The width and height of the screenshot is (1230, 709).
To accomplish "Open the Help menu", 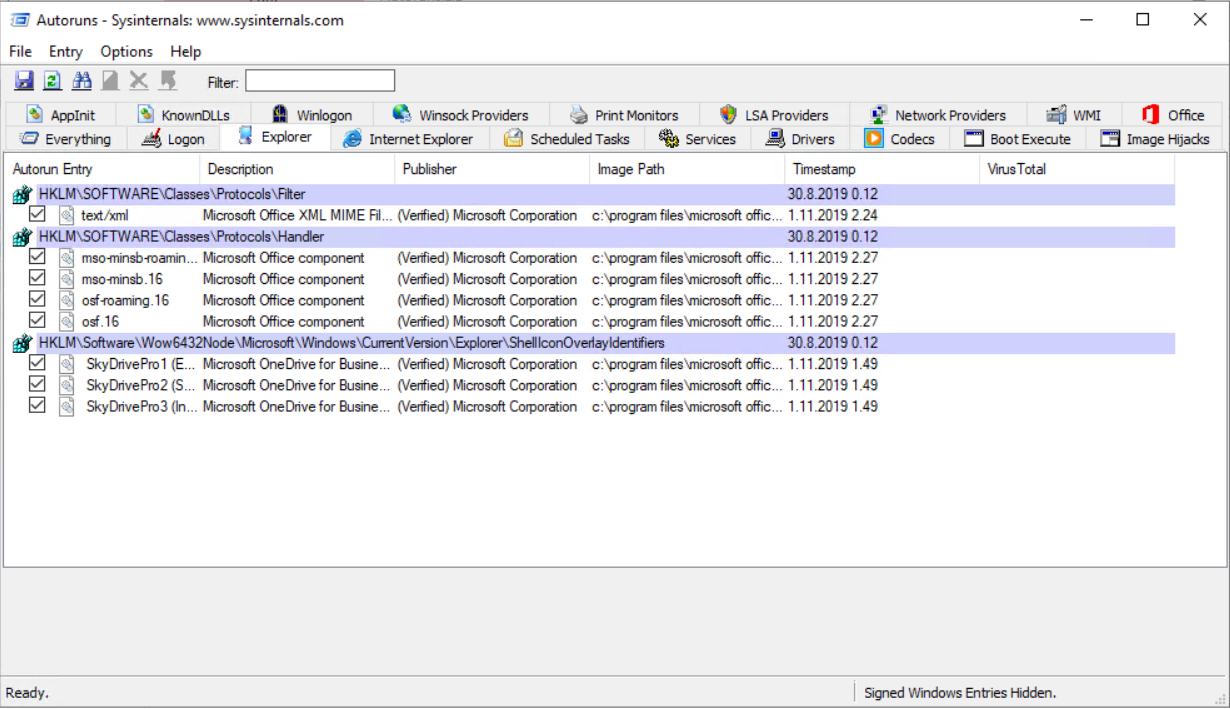I will 186,51.
